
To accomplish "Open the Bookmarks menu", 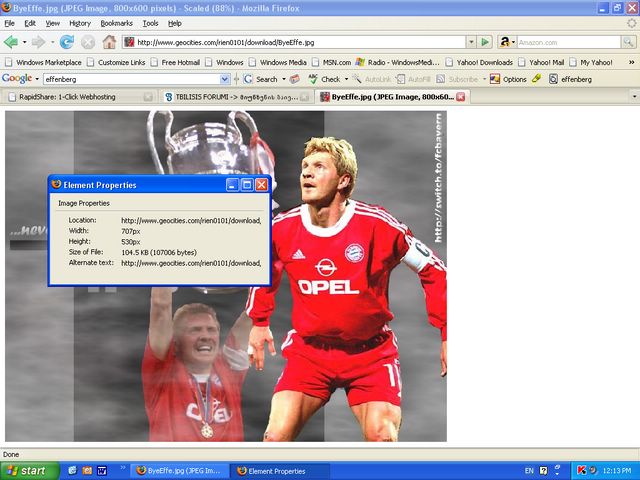I will tap(116, 23).
